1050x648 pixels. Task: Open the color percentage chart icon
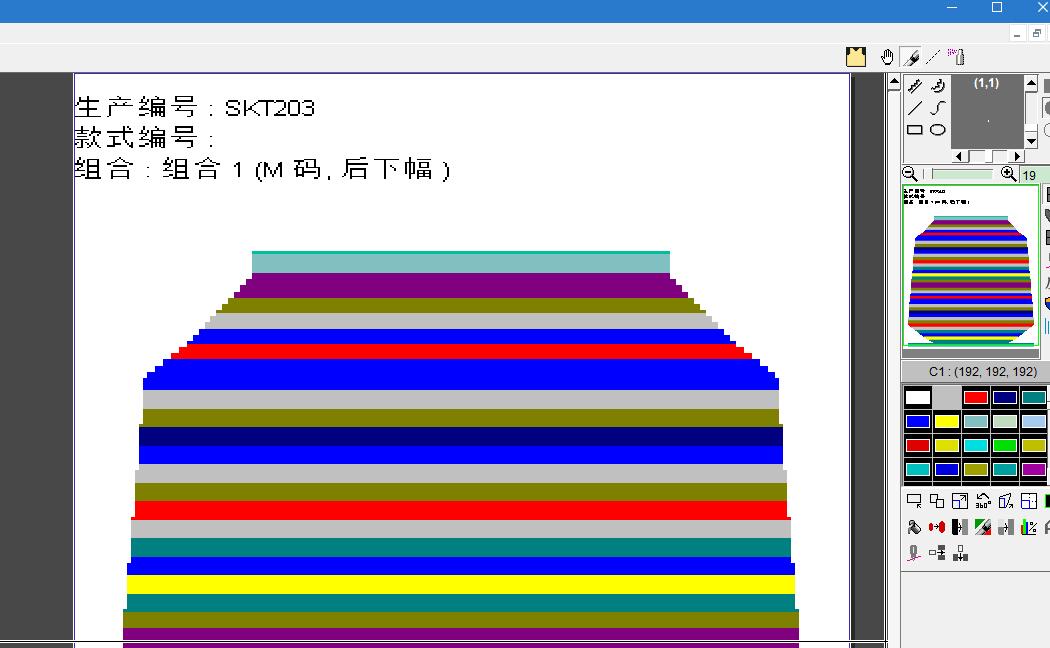click(x=1029, y=528)
